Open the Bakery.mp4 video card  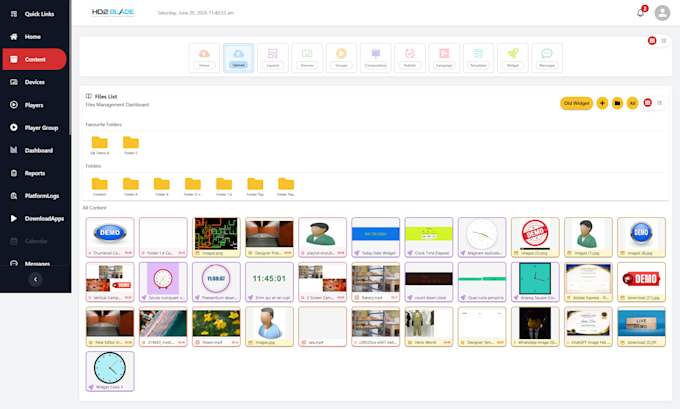point(376,282)
